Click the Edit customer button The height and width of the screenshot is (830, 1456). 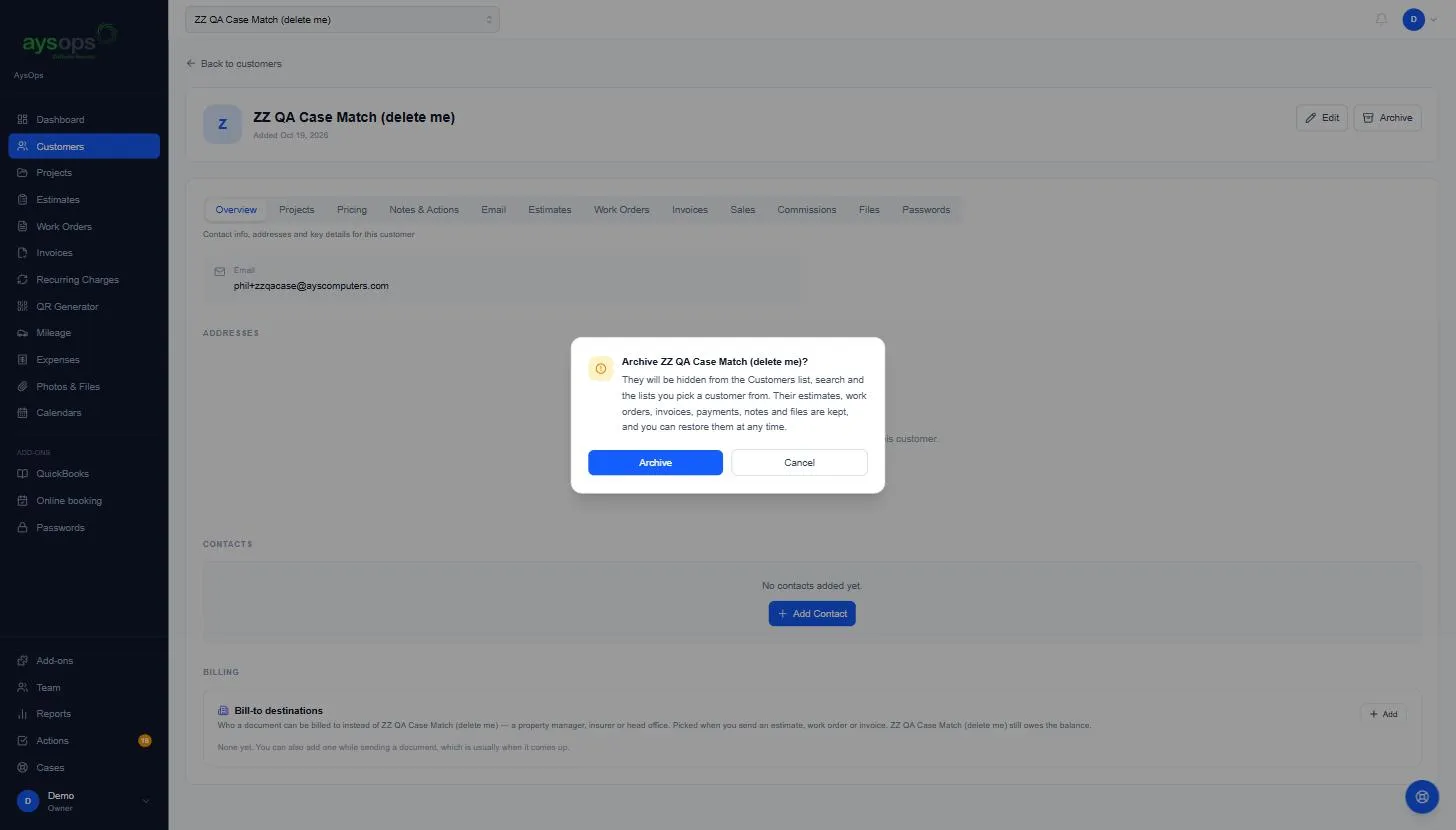pos(1322,118)
